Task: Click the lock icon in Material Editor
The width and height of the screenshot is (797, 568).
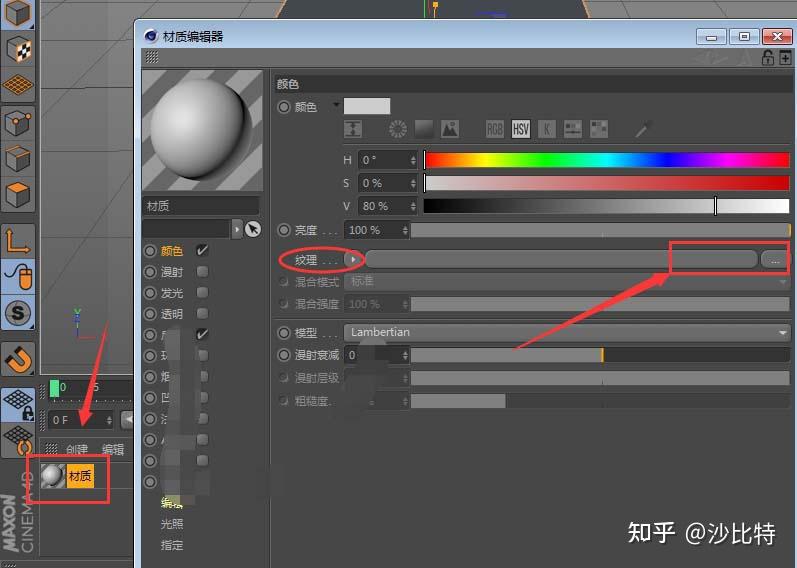Action: pyautogui.click(x=768, y=57)
